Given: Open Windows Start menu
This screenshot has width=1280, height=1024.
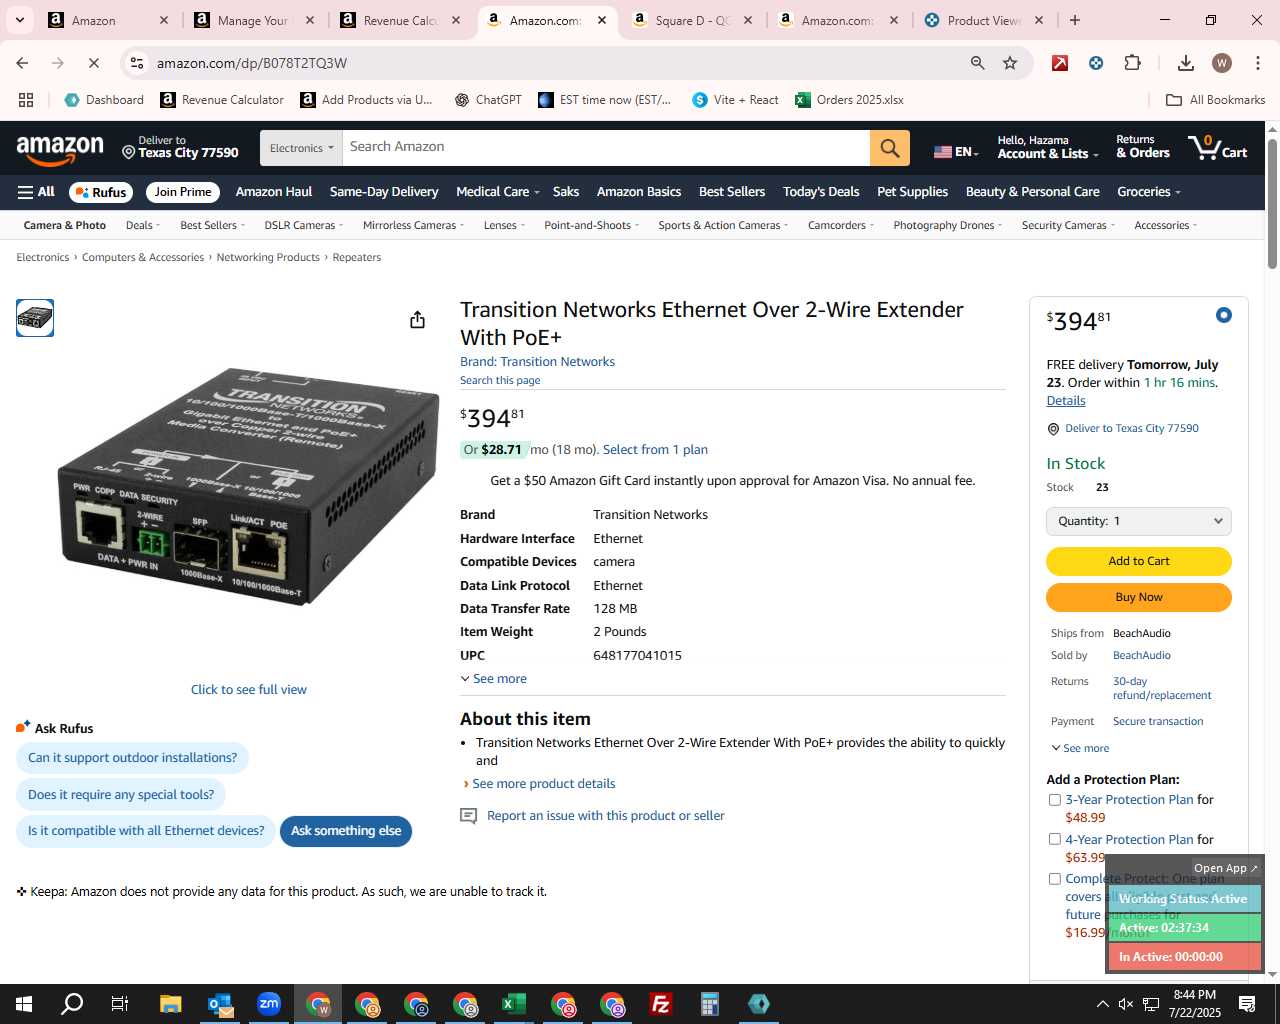Looking at the screenshot, I should pos(24,1004).
